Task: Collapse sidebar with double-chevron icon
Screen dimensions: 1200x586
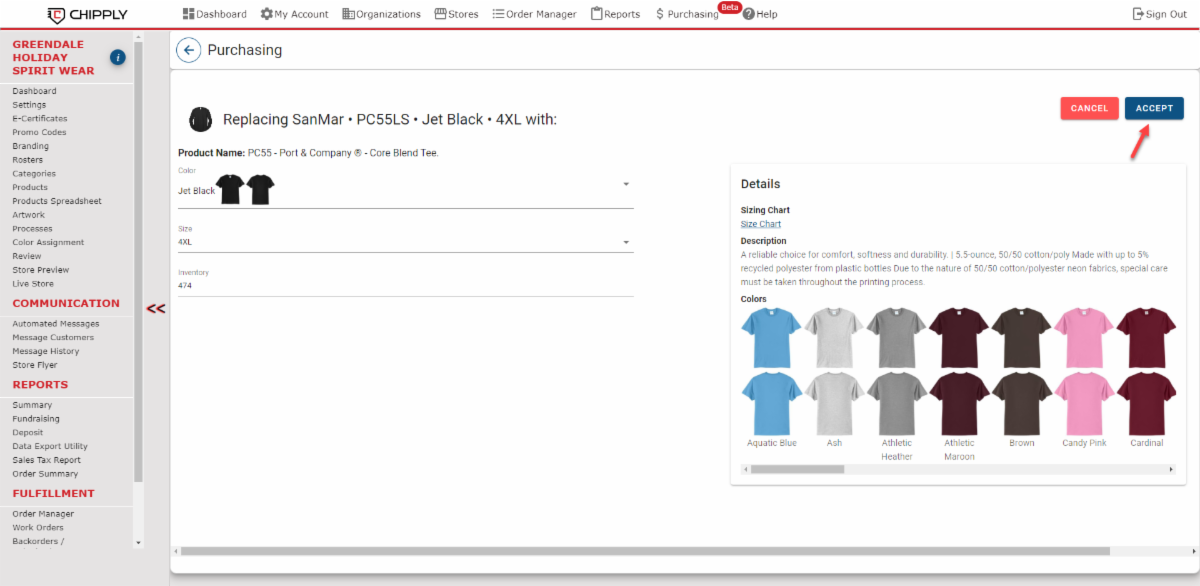Action: [x=156, y=308]
